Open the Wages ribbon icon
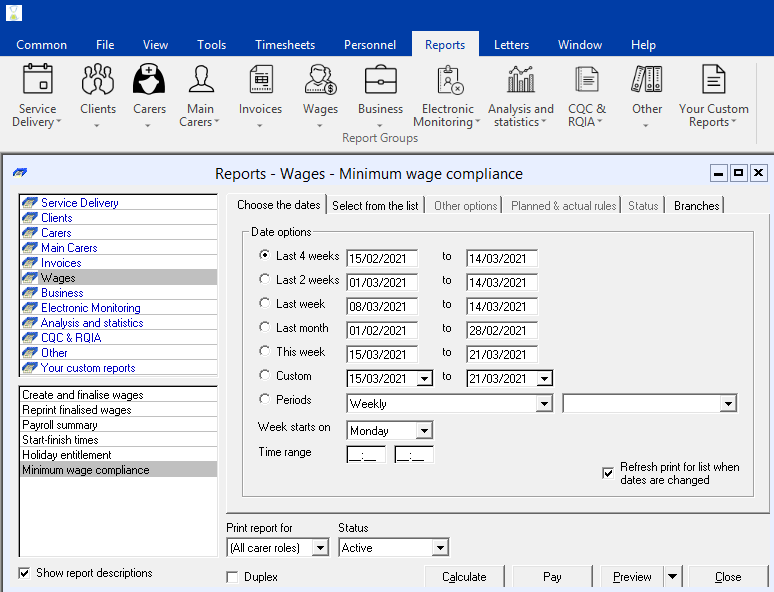Viewport: 774px width, 592px height. point(320,80)
